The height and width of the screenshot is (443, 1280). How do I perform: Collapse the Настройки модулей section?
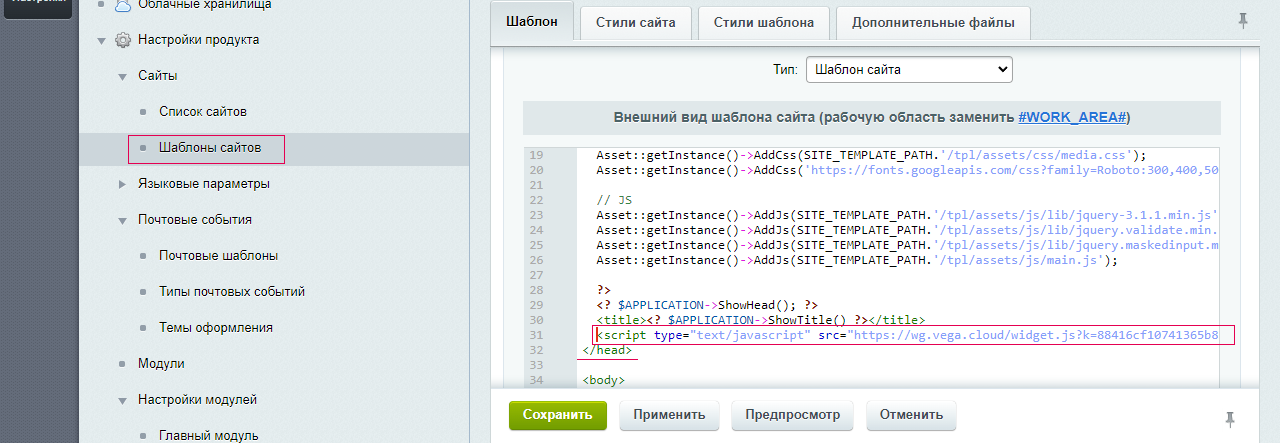pos(122,400)
